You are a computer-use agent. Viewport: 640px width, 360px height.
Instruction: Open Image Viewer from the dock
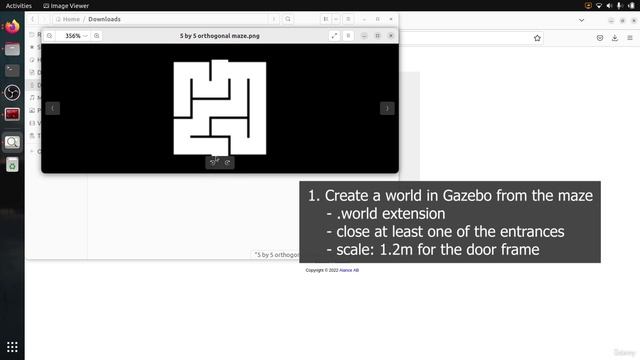12,142
